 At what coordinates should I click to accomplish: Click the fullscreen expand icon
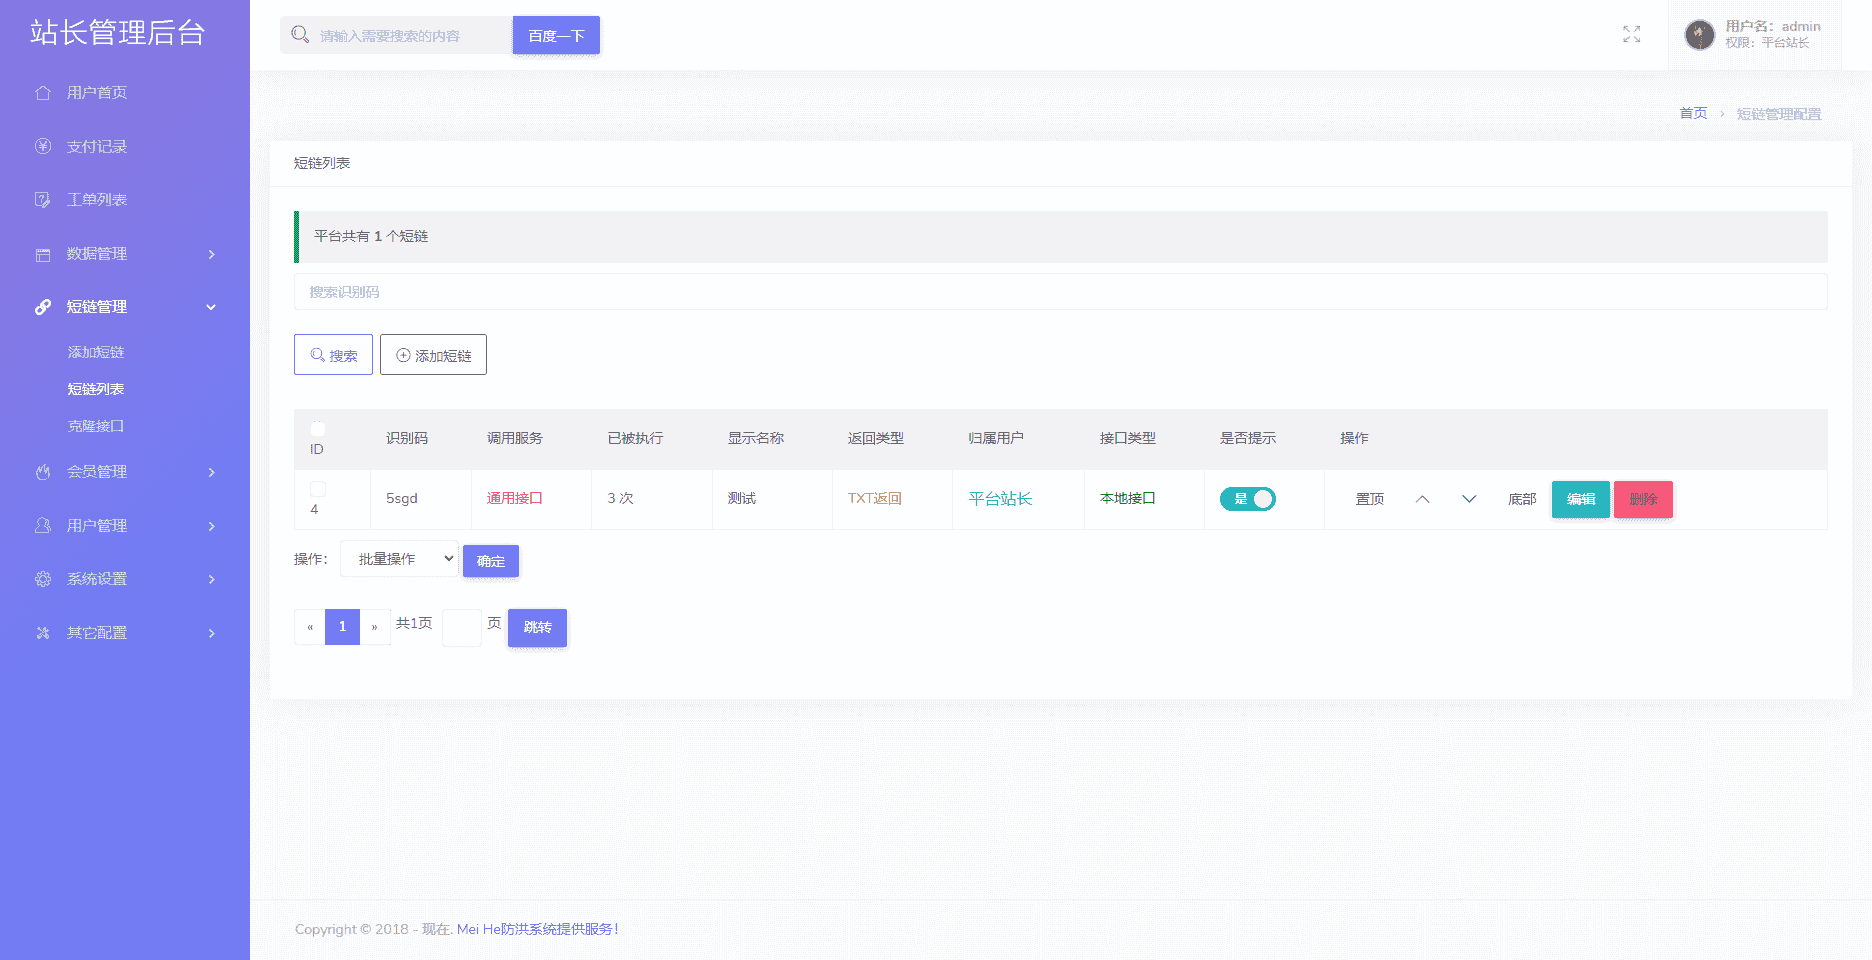(1631, 35)
